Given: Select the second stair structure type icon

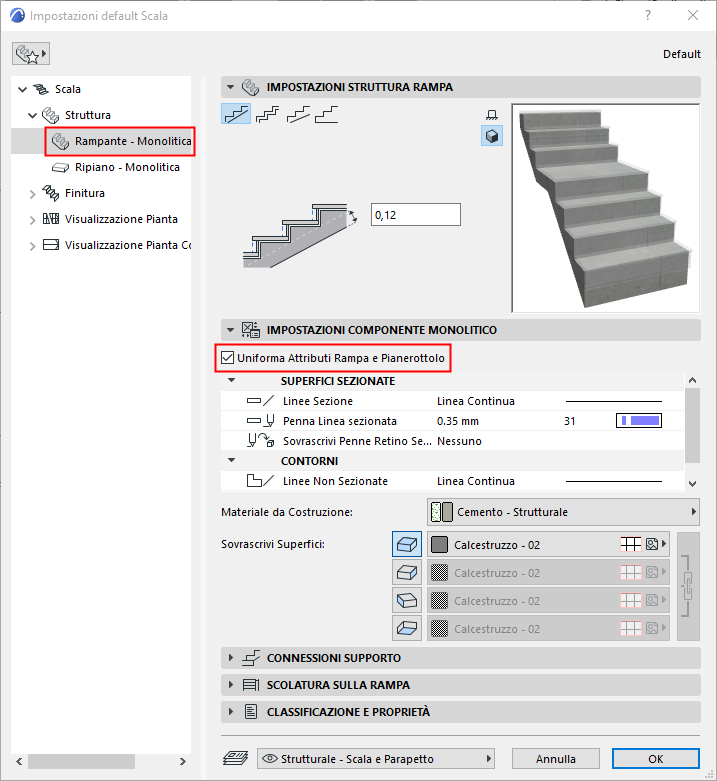Looking at the screenshot, I should [267, 114].
